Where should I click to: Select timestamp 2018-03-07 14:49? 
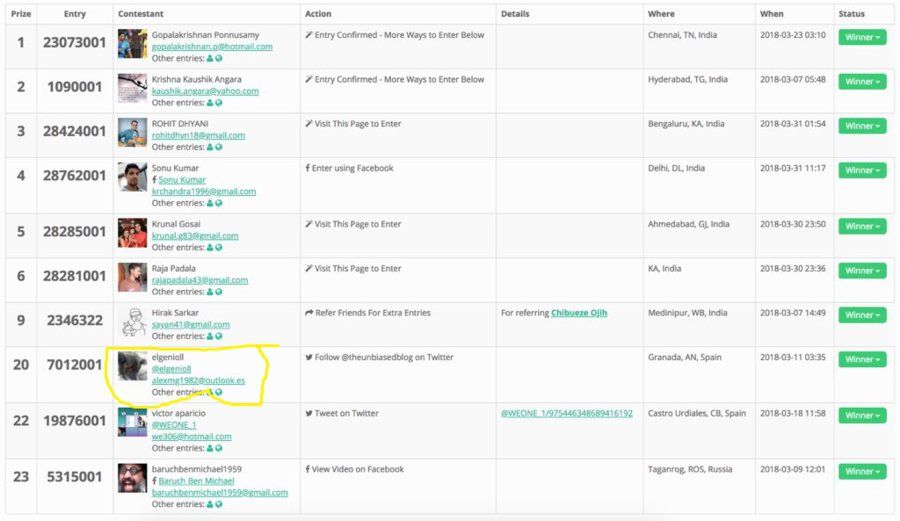click(793, 313)
